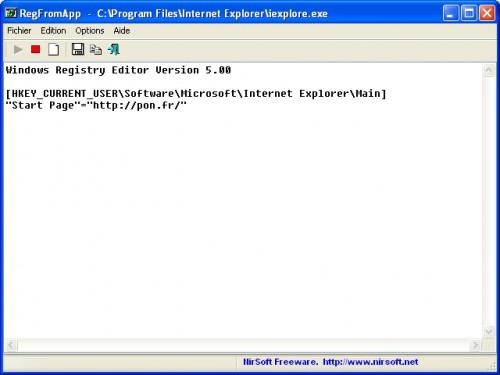This screenshot has width=500, height=375.
Task: Maximize the RegFromApp window
Action: click(x=469, y=13)
